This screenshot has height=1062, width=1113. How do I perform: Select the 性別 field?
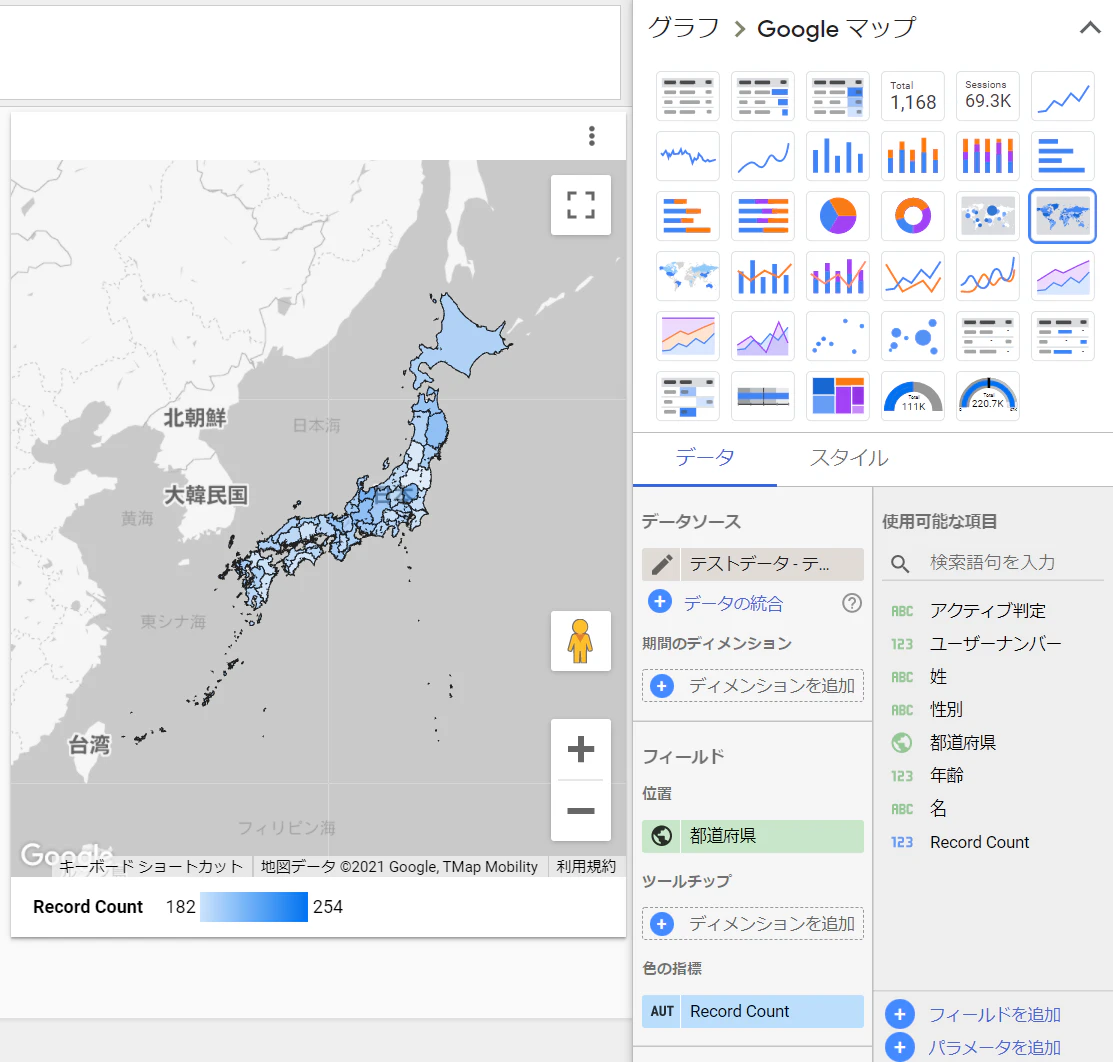[946, 710]
